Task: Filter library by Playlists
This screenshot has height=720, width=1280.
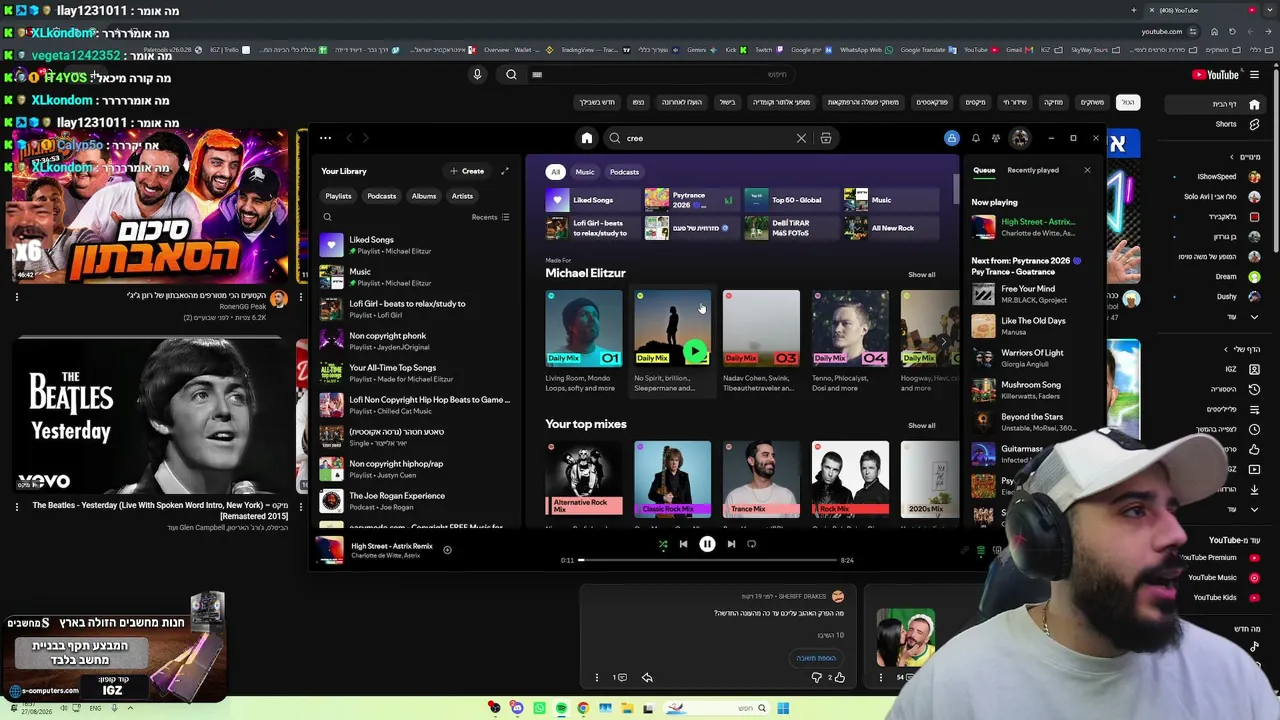Action: point(338,196)
